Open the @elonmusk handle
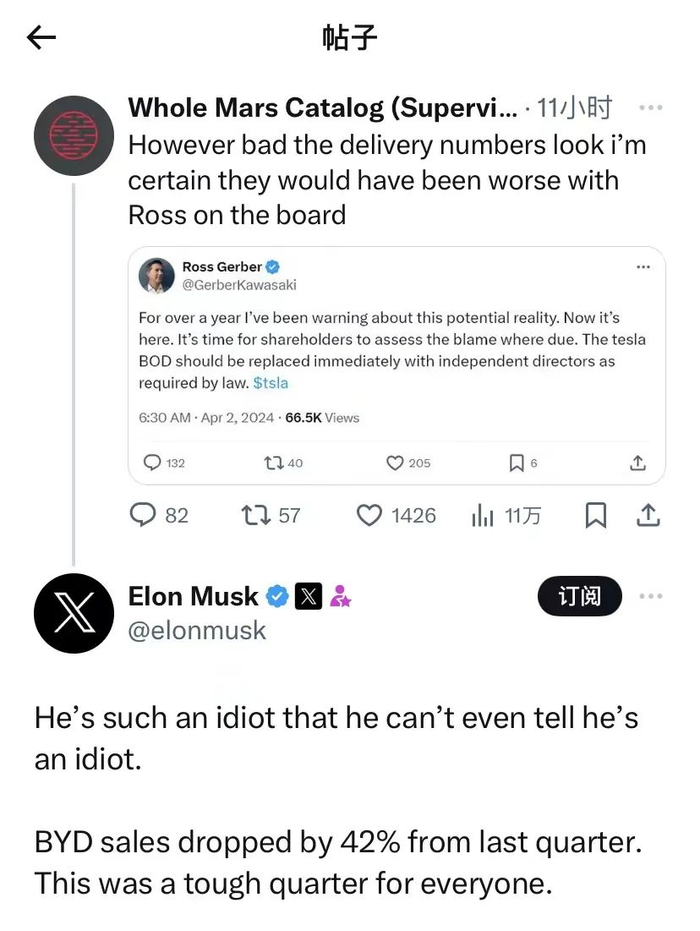The image size is (700, 931). (x=197, y=631)
